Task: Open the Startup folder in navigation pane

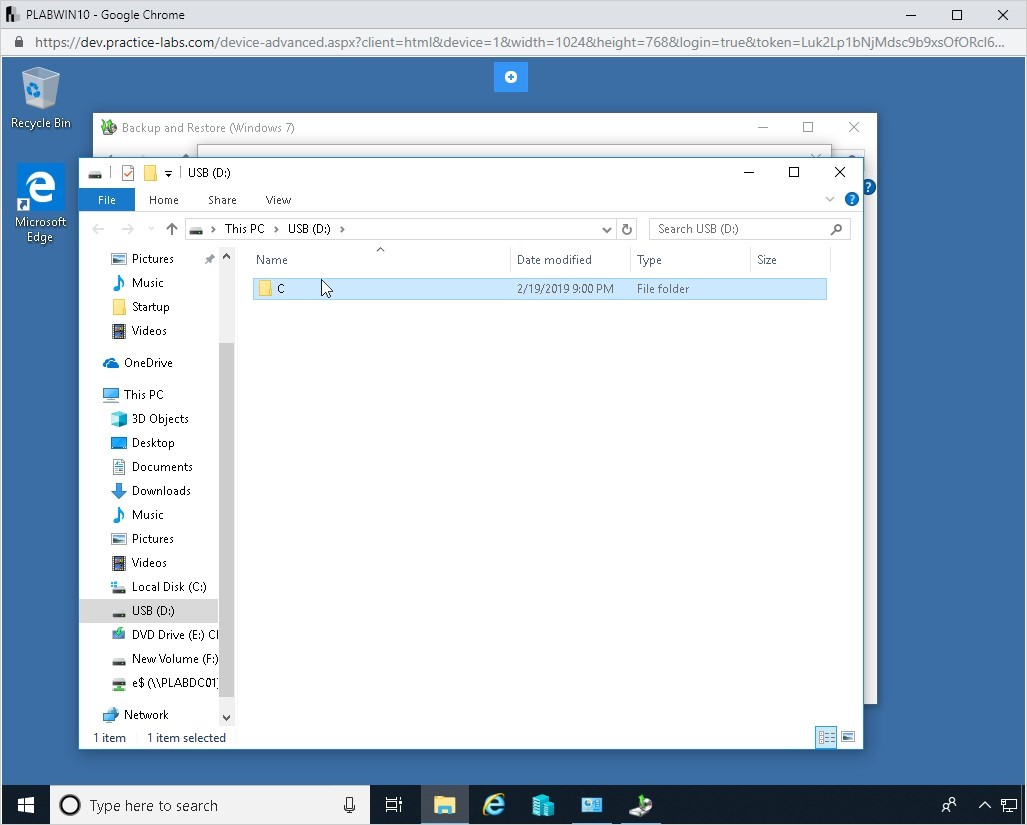Action: 151,306
